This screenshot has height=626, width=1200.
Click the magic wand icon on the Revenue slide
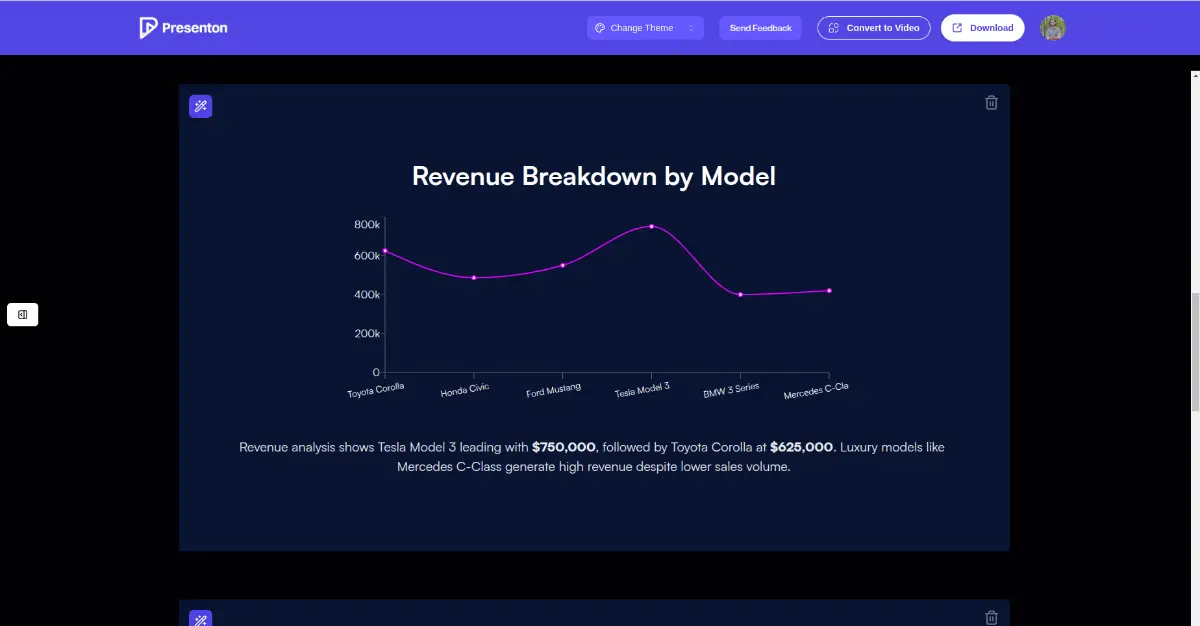coord(201,106)
